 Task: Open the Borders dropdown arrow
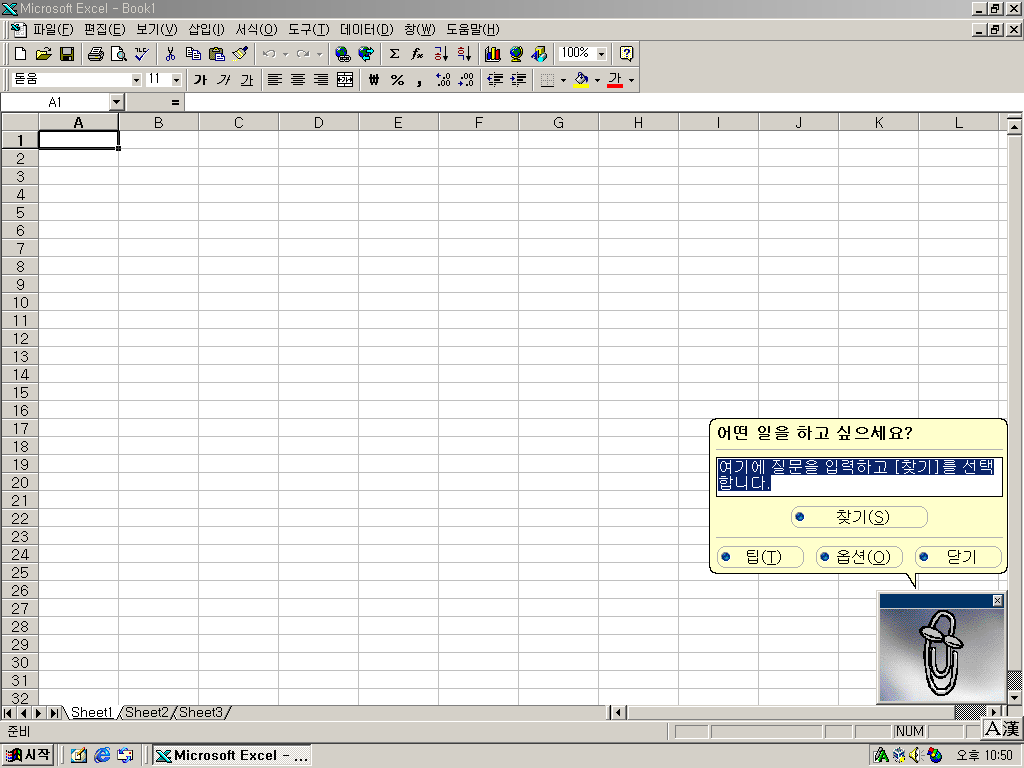pyautogui.click(x=563, y=80)
